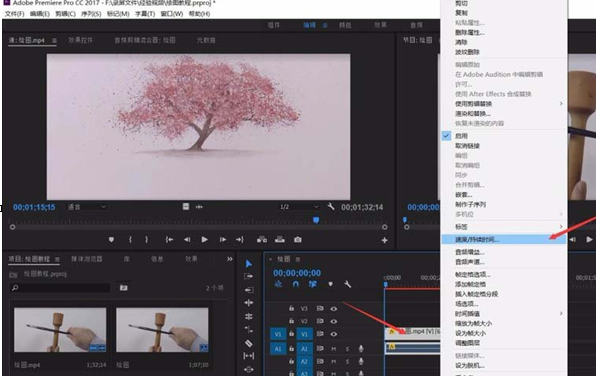Click source monitor blue playhead marker
596x376 pixels.
click(x=316, y=220)
